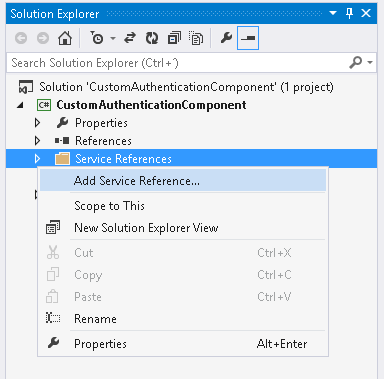
Task: Open the Pending Changes Filter clock icon
Action: (x=97, y=38)
